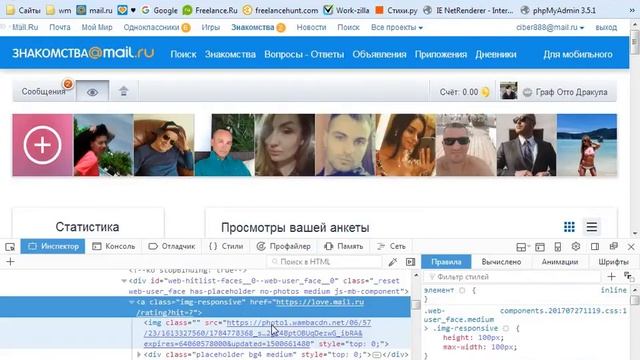Expand bookmarks overflow chevron
The width and height of the screenshot is (640, 360).
point(632,10)
